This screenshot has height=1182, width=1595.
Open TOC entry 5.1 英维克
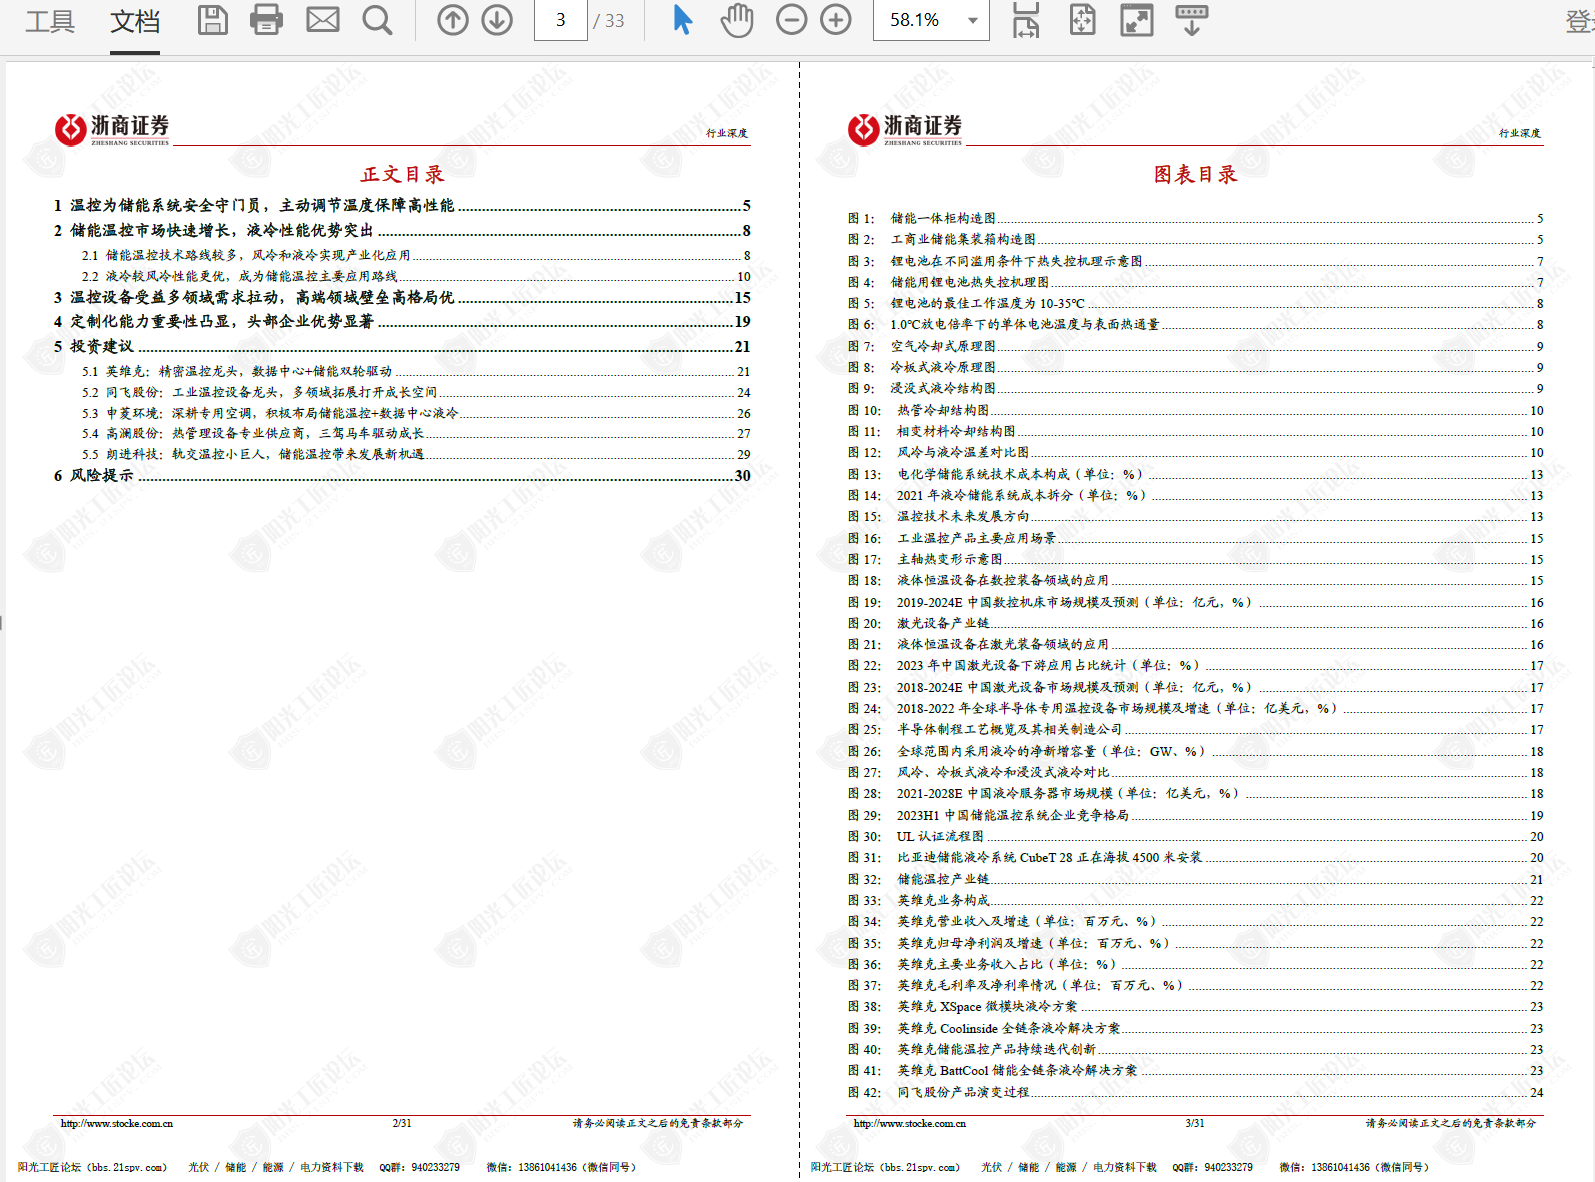coord(416,371)
